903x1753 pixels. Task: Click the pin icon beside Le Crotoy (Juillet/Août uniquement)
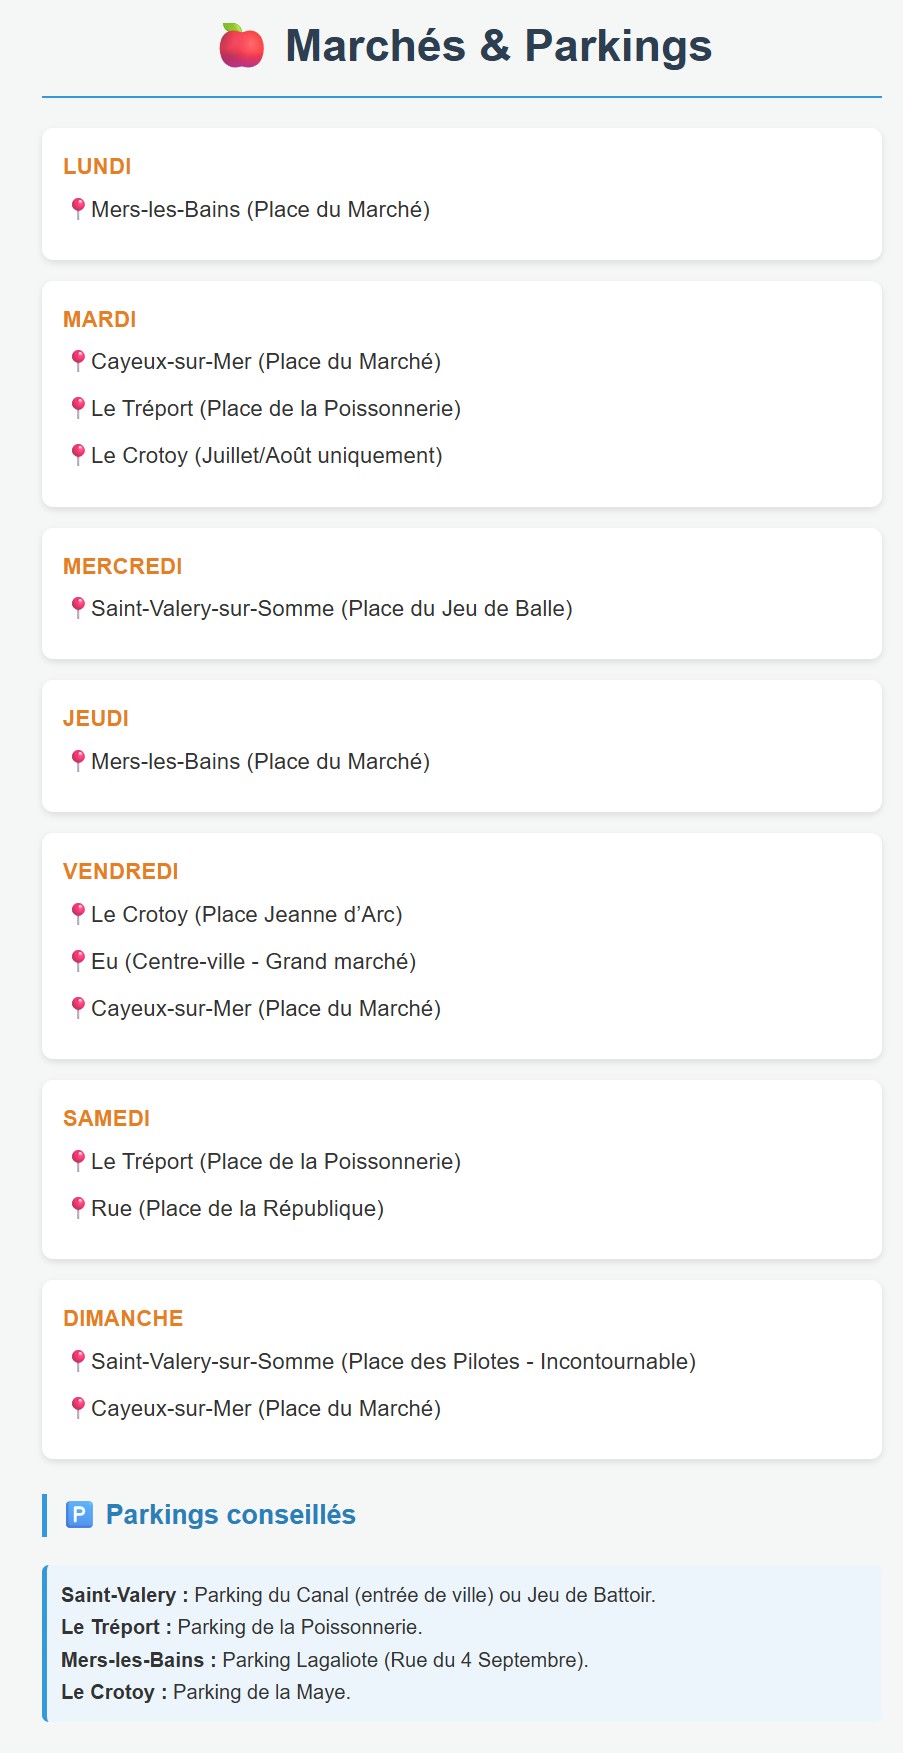pos(78,455)
